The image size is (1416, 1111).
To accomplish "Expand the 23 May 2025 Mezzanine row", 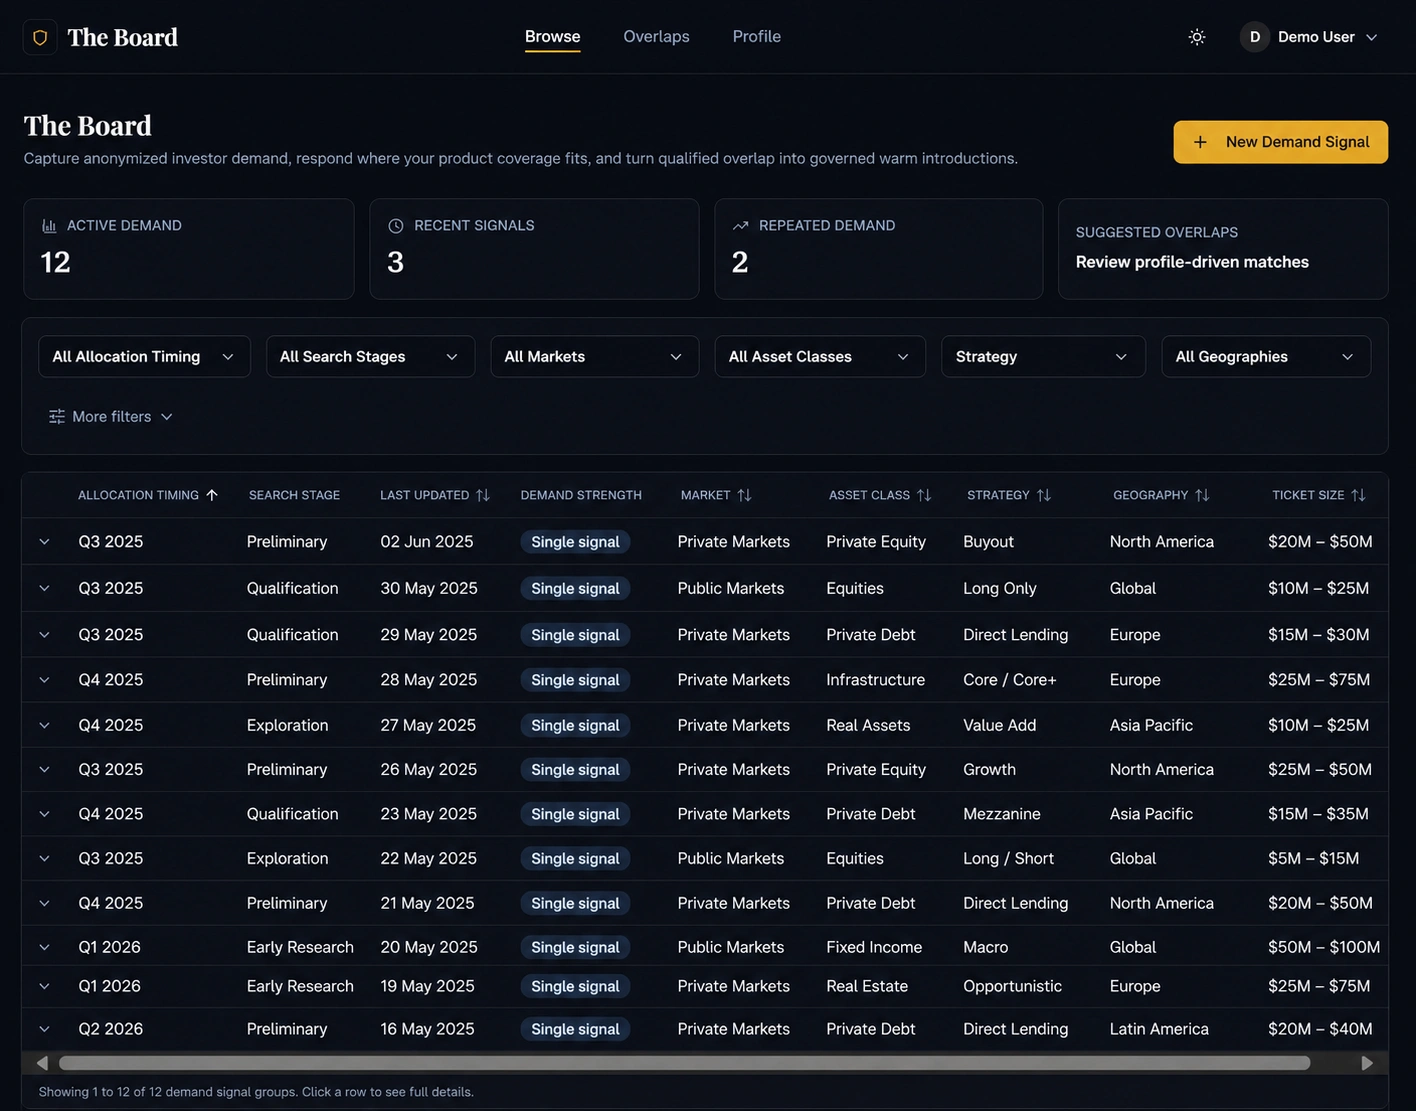I will 44,814.
